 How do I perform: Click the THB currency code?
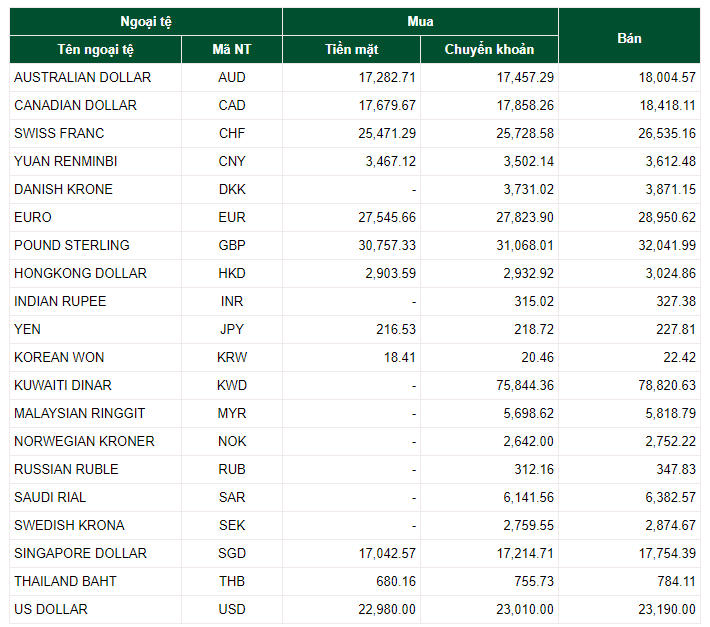[x=232, y=581]
